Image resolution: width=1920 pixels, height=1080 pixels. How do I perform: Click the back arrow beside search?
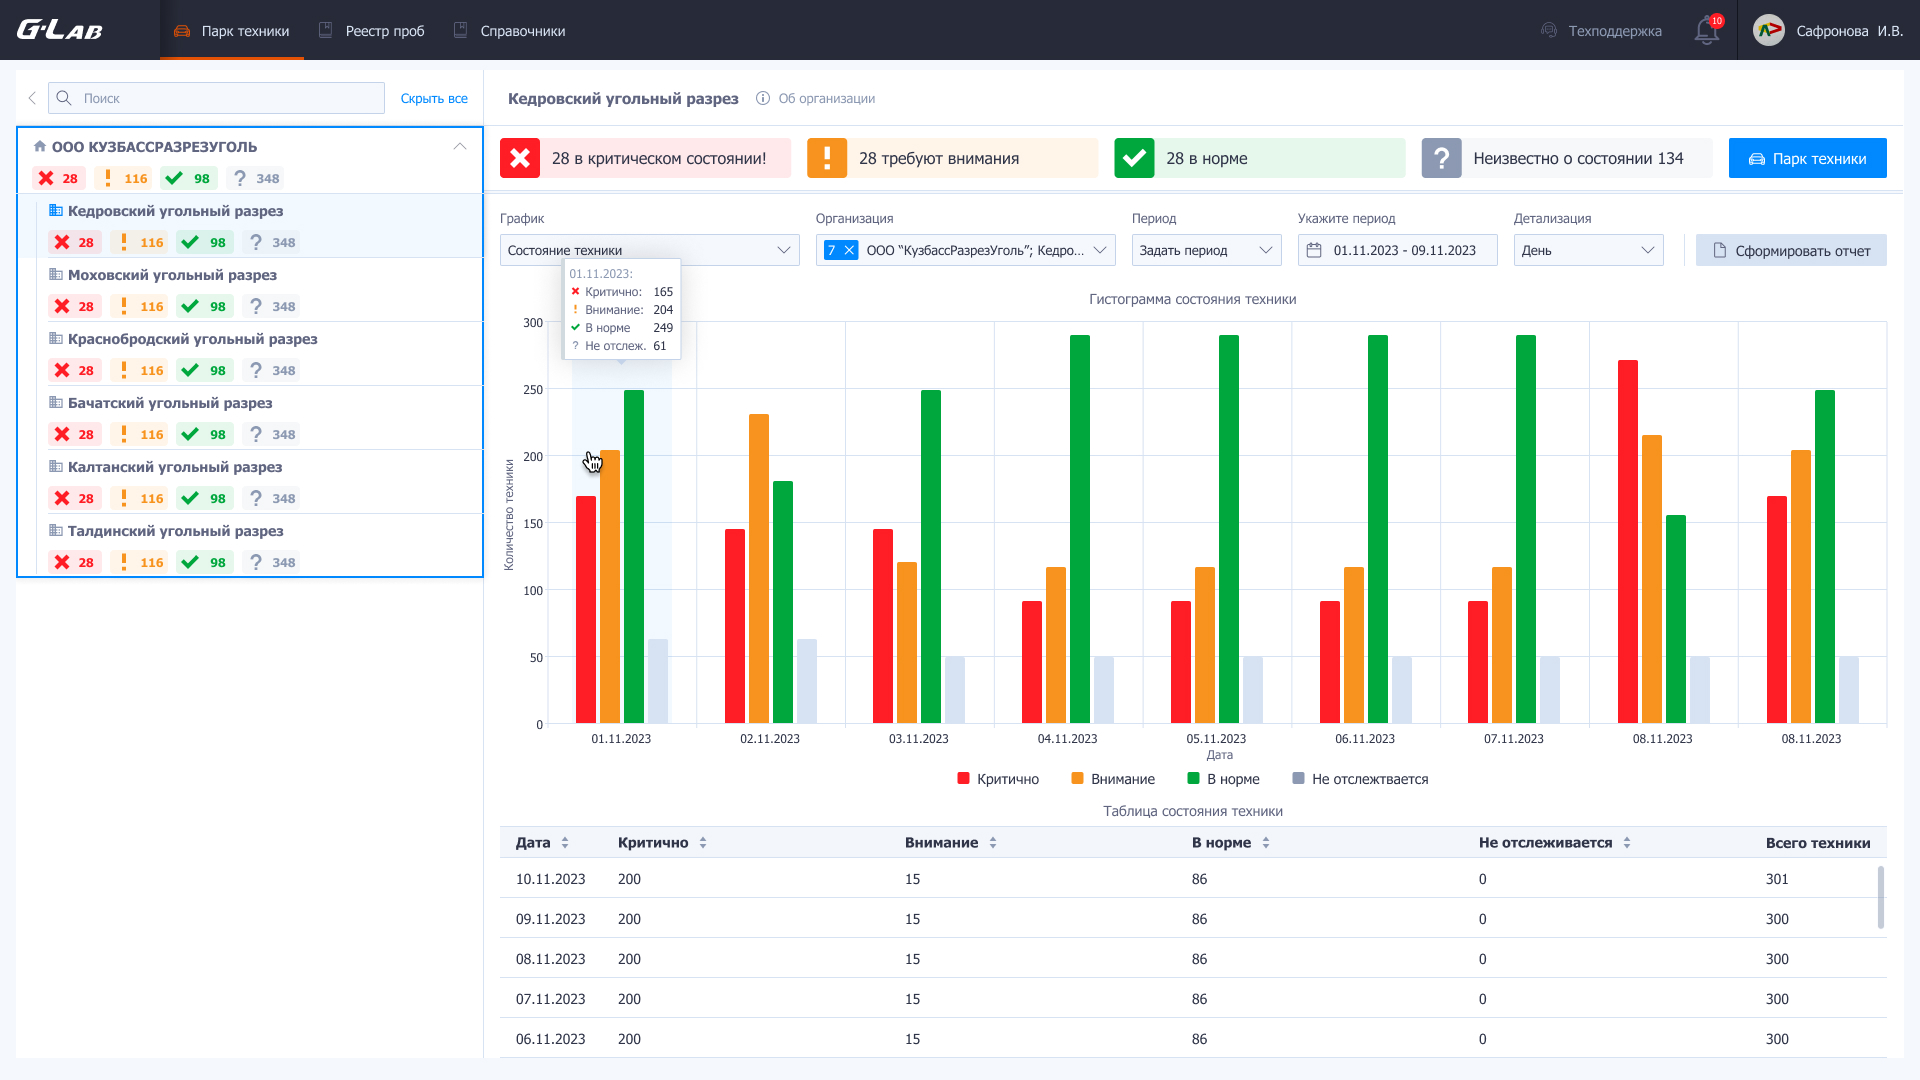click(x=32, y=98)
